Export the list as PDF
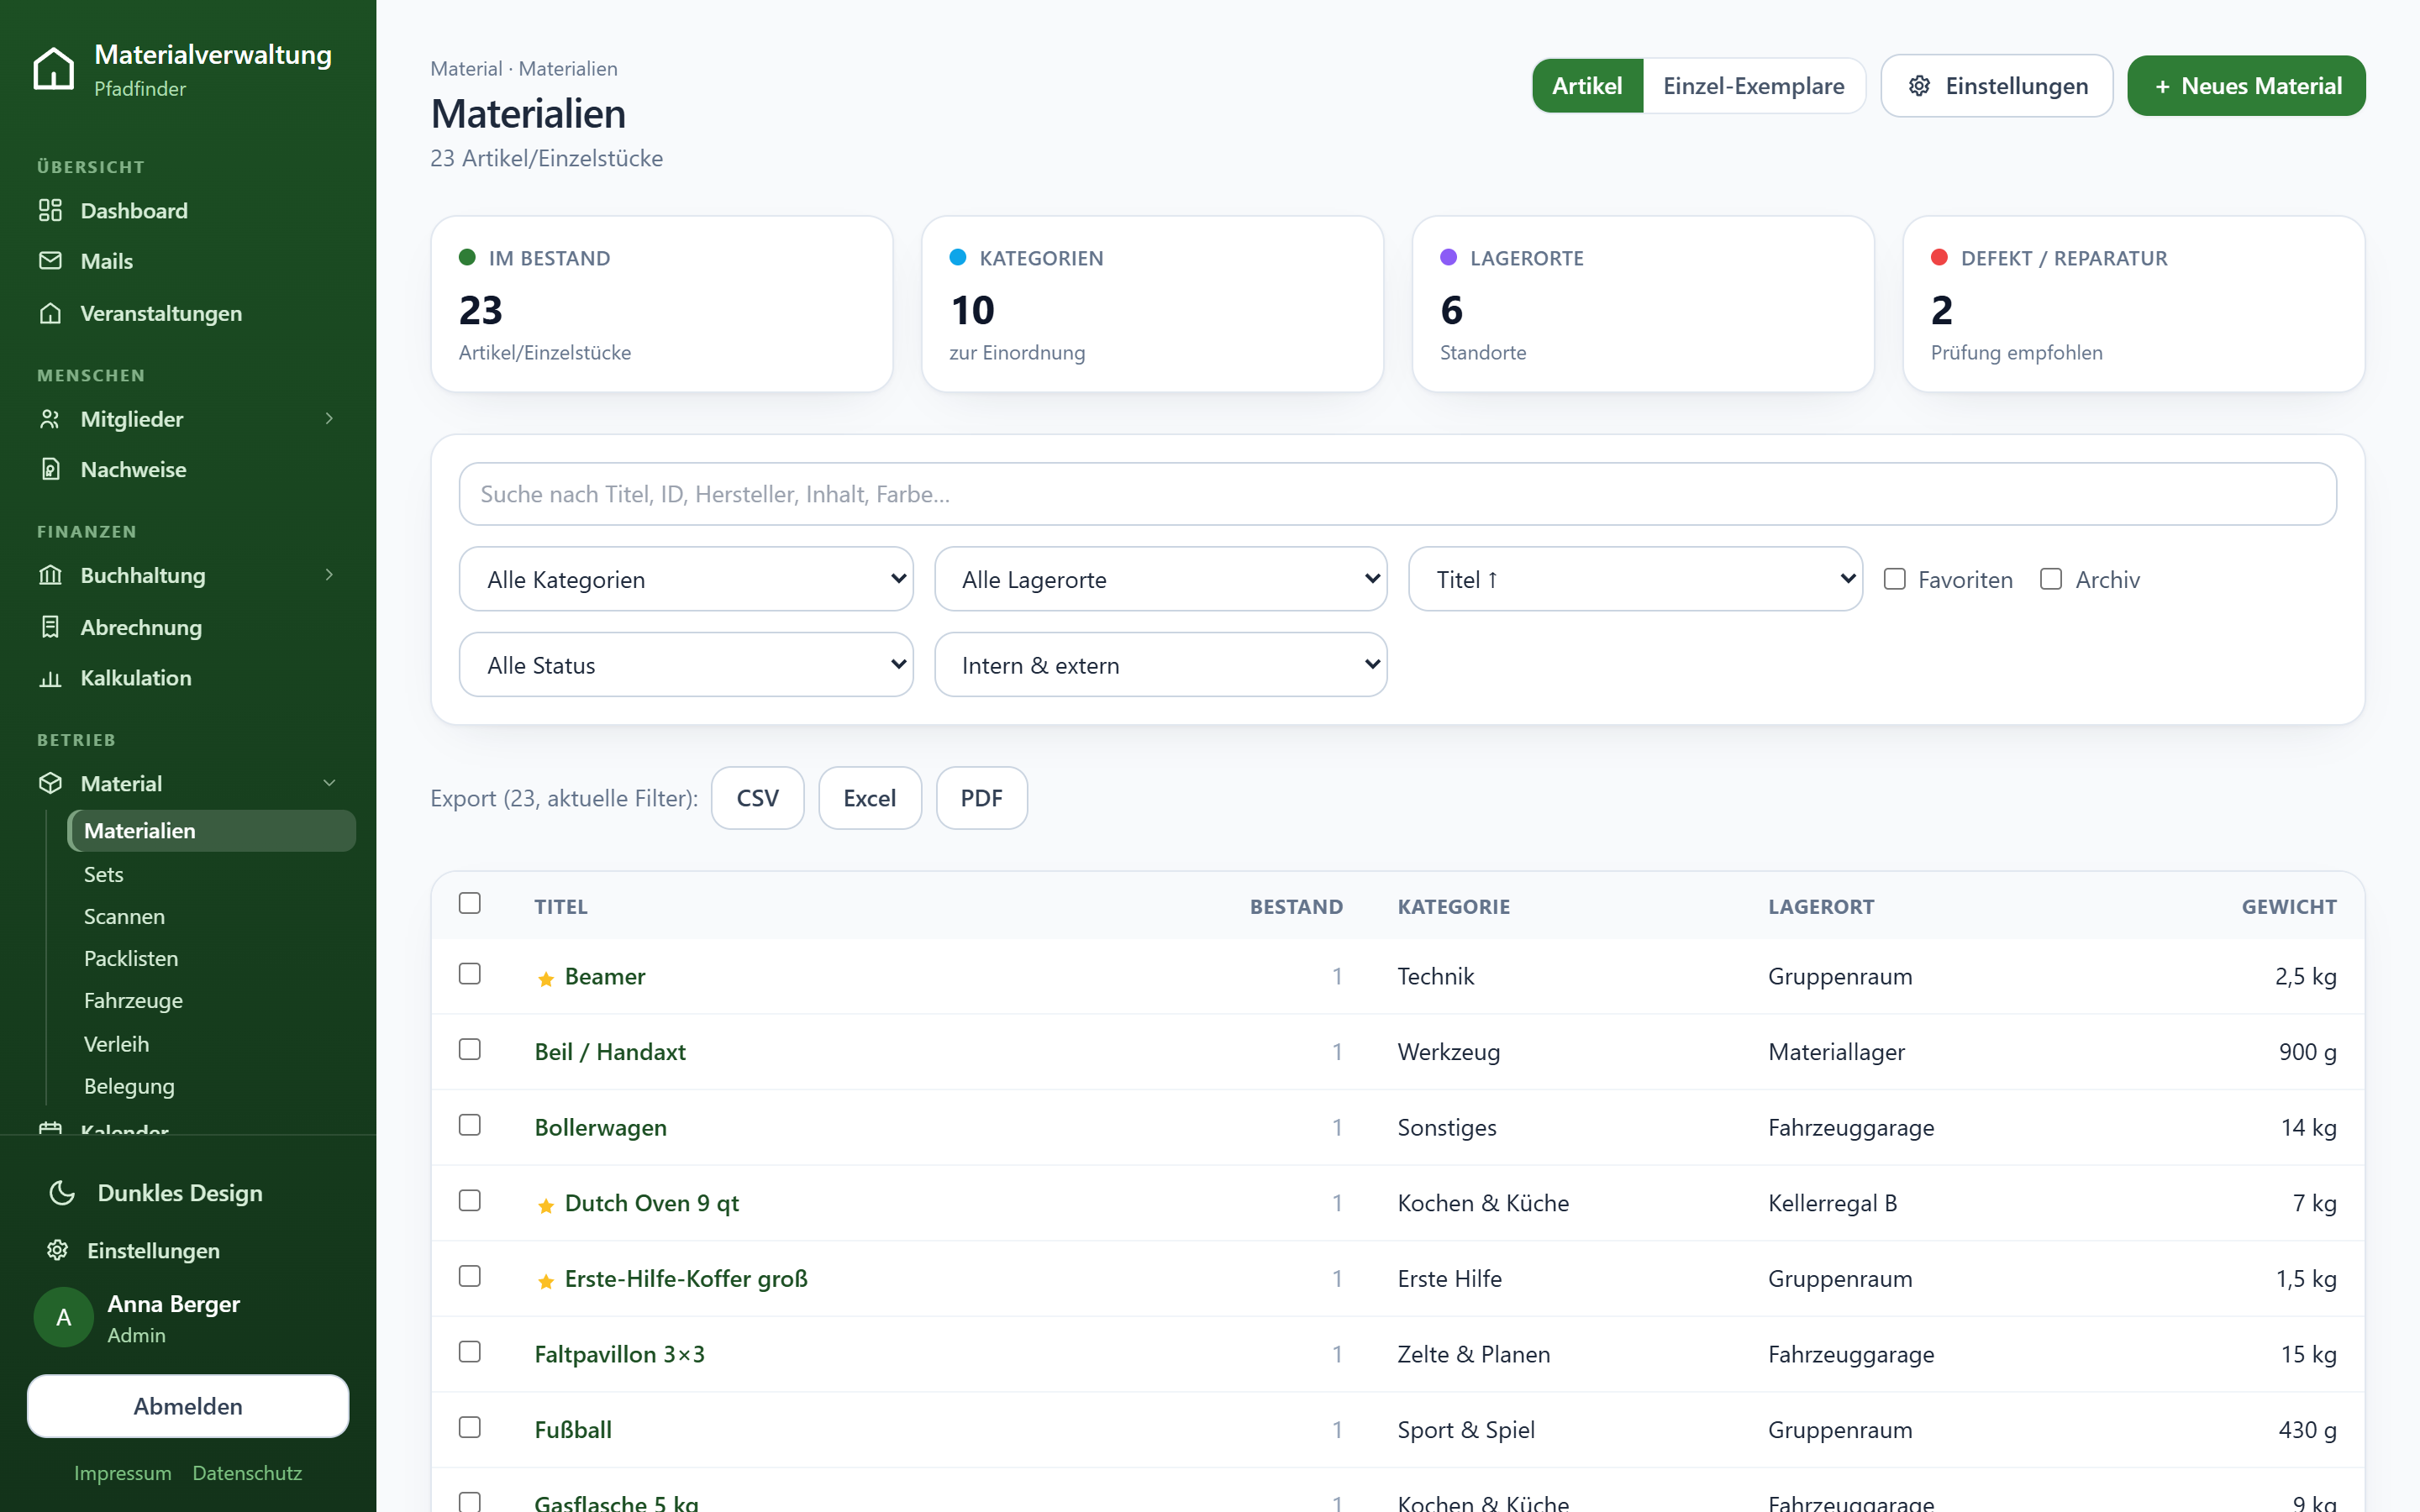 [981, 798]
